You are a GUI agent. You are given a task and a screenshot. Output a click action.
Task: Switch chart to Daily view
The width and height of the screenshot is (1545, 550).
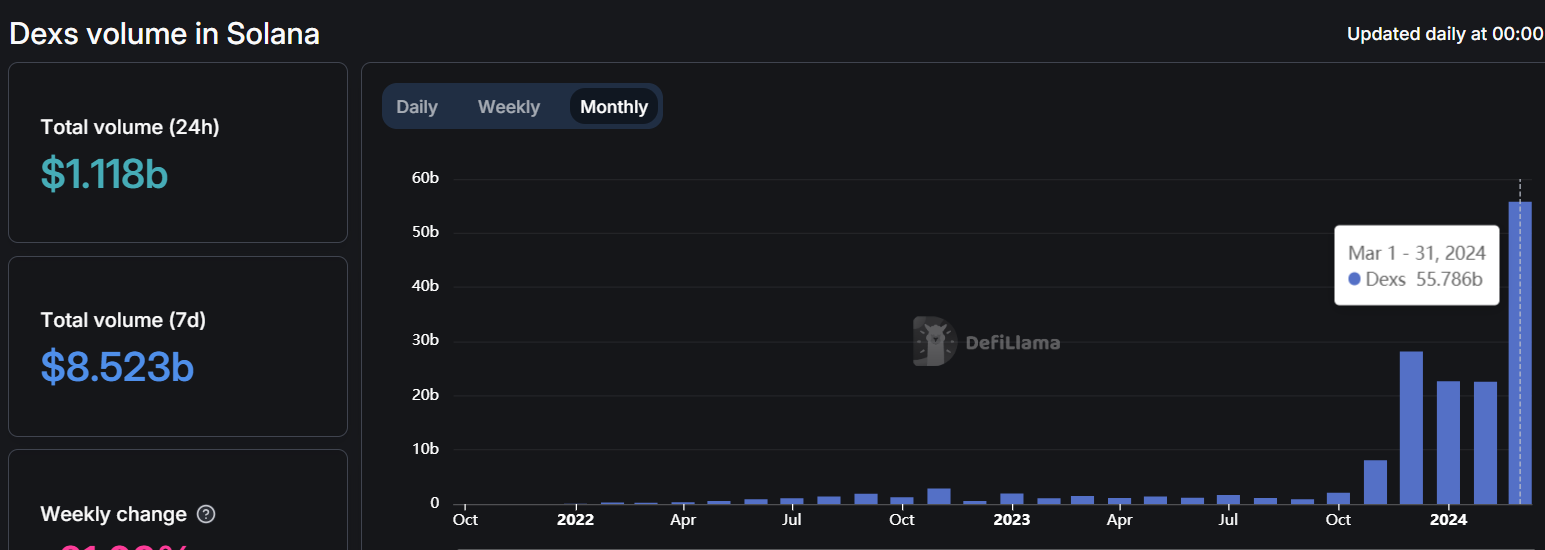click(x=417, y=107)
